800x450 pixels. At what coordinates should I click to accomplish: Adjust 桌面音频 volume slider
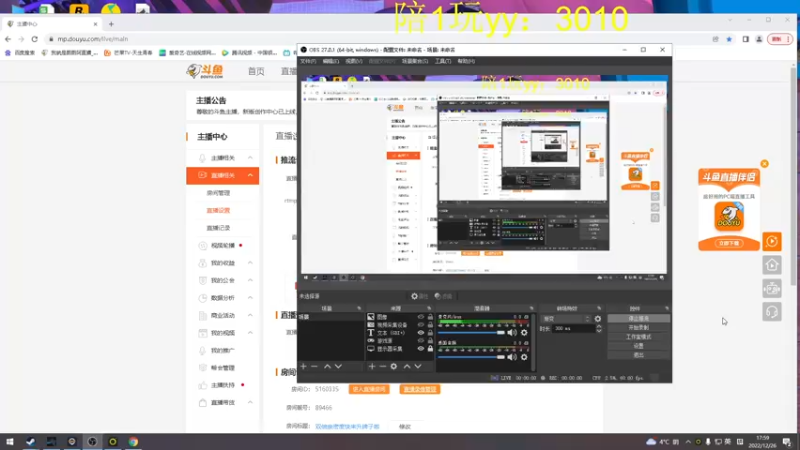(471, 357)
